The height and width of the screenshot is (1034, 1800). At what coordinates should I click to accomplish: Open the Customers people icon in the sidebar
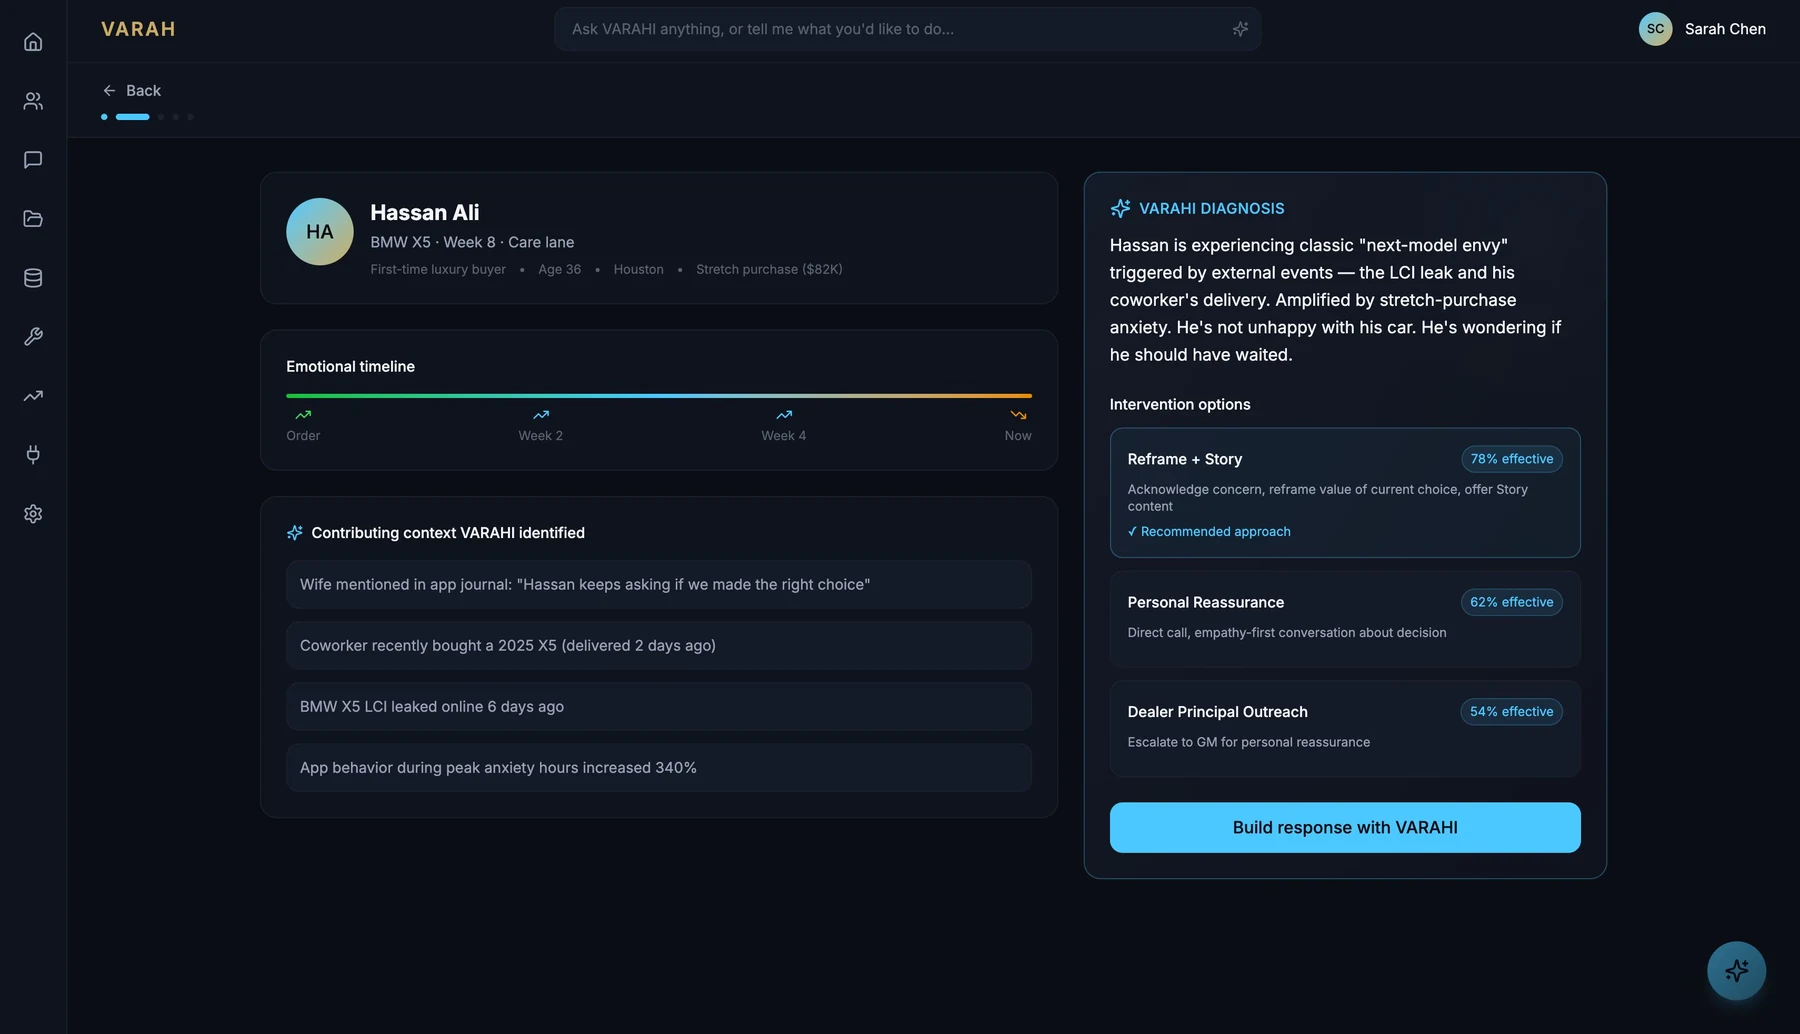point(33,101)
